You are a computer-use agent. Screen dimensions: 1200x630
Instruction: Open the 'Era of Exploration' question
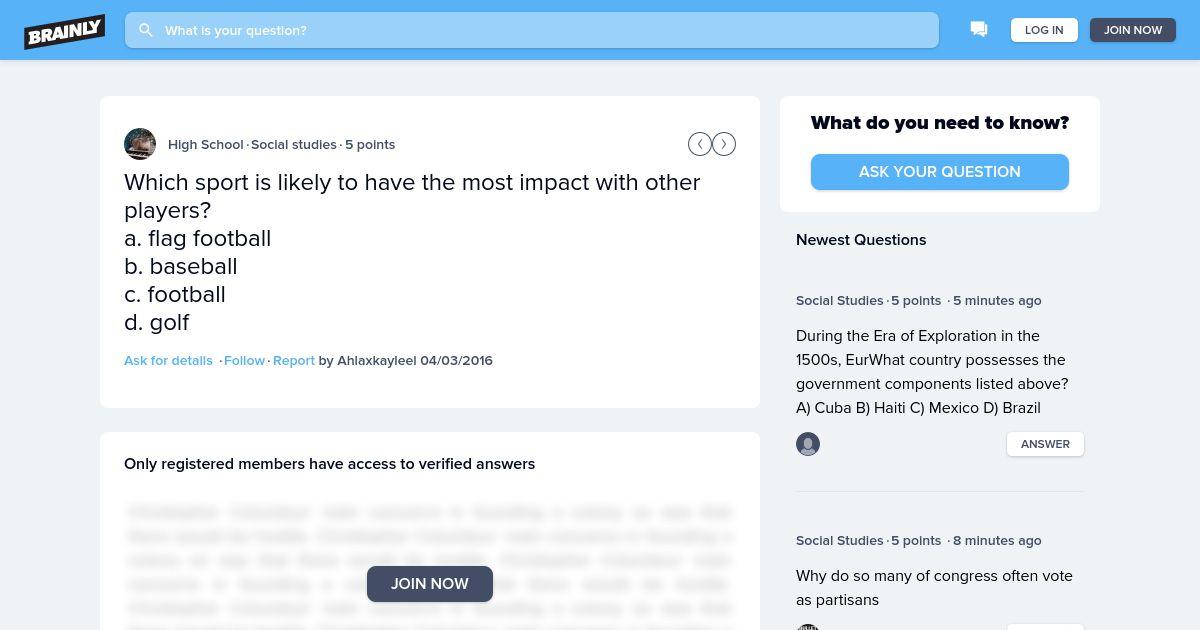[932, 372]
